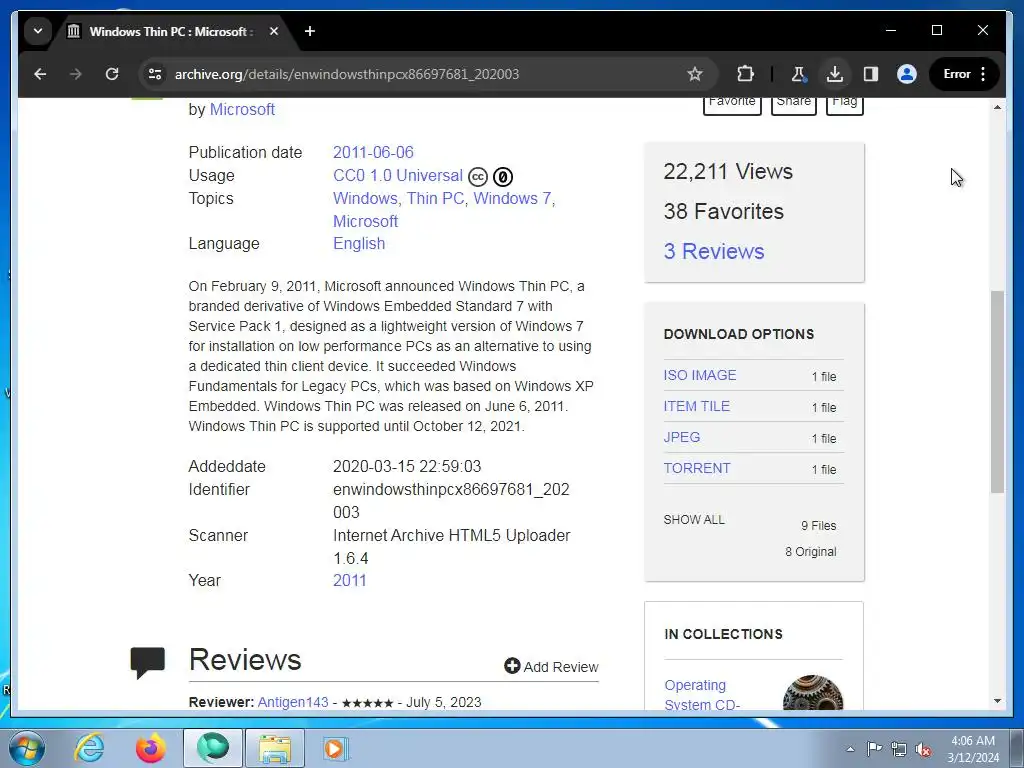The height and width of the screenshot is (768, 1024).
Task: View site information icon in address bar
Action: [x=155, y=74]
